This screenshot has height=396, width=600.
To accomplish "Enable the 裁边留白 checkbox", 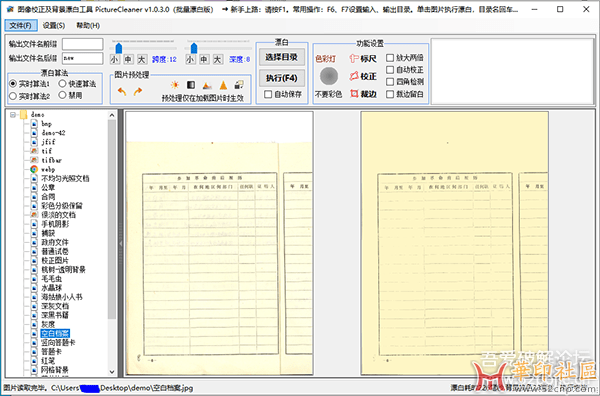I will [390, 94].
